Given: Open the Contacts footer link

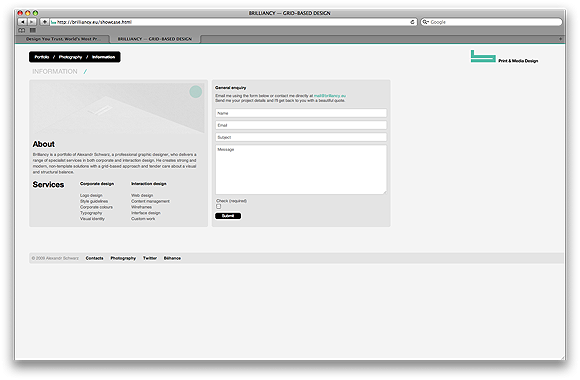Looking at the screenshot, I should (95, 258).
